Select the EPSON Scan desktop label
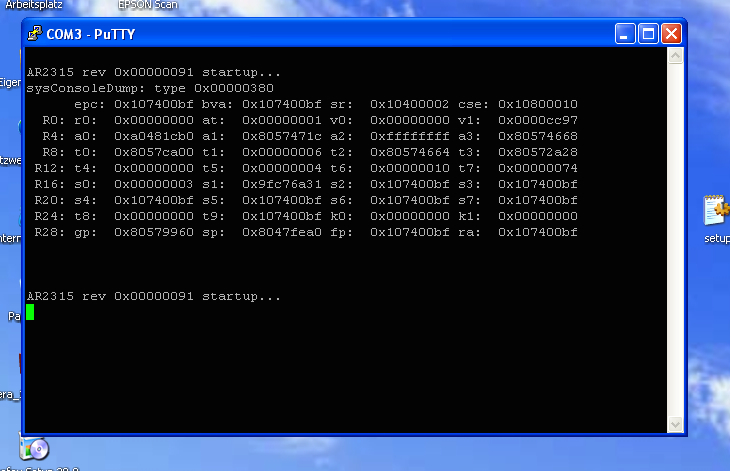Image resolution: width=731 pixels, height=471 pixels. tap(148, 5)
